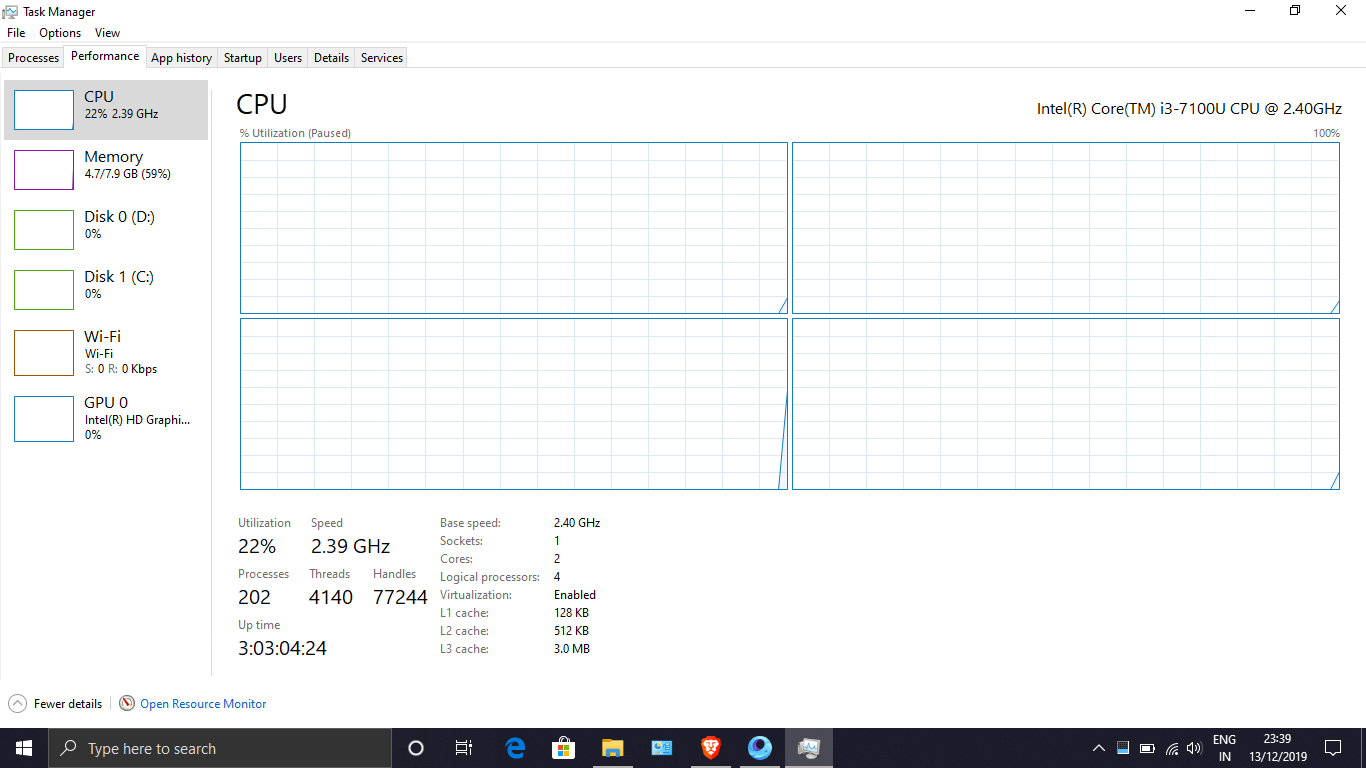Launch Brave browser from the taskbar
The height and width of the screenshot is (768, 1366).
[x=711, y=748]
